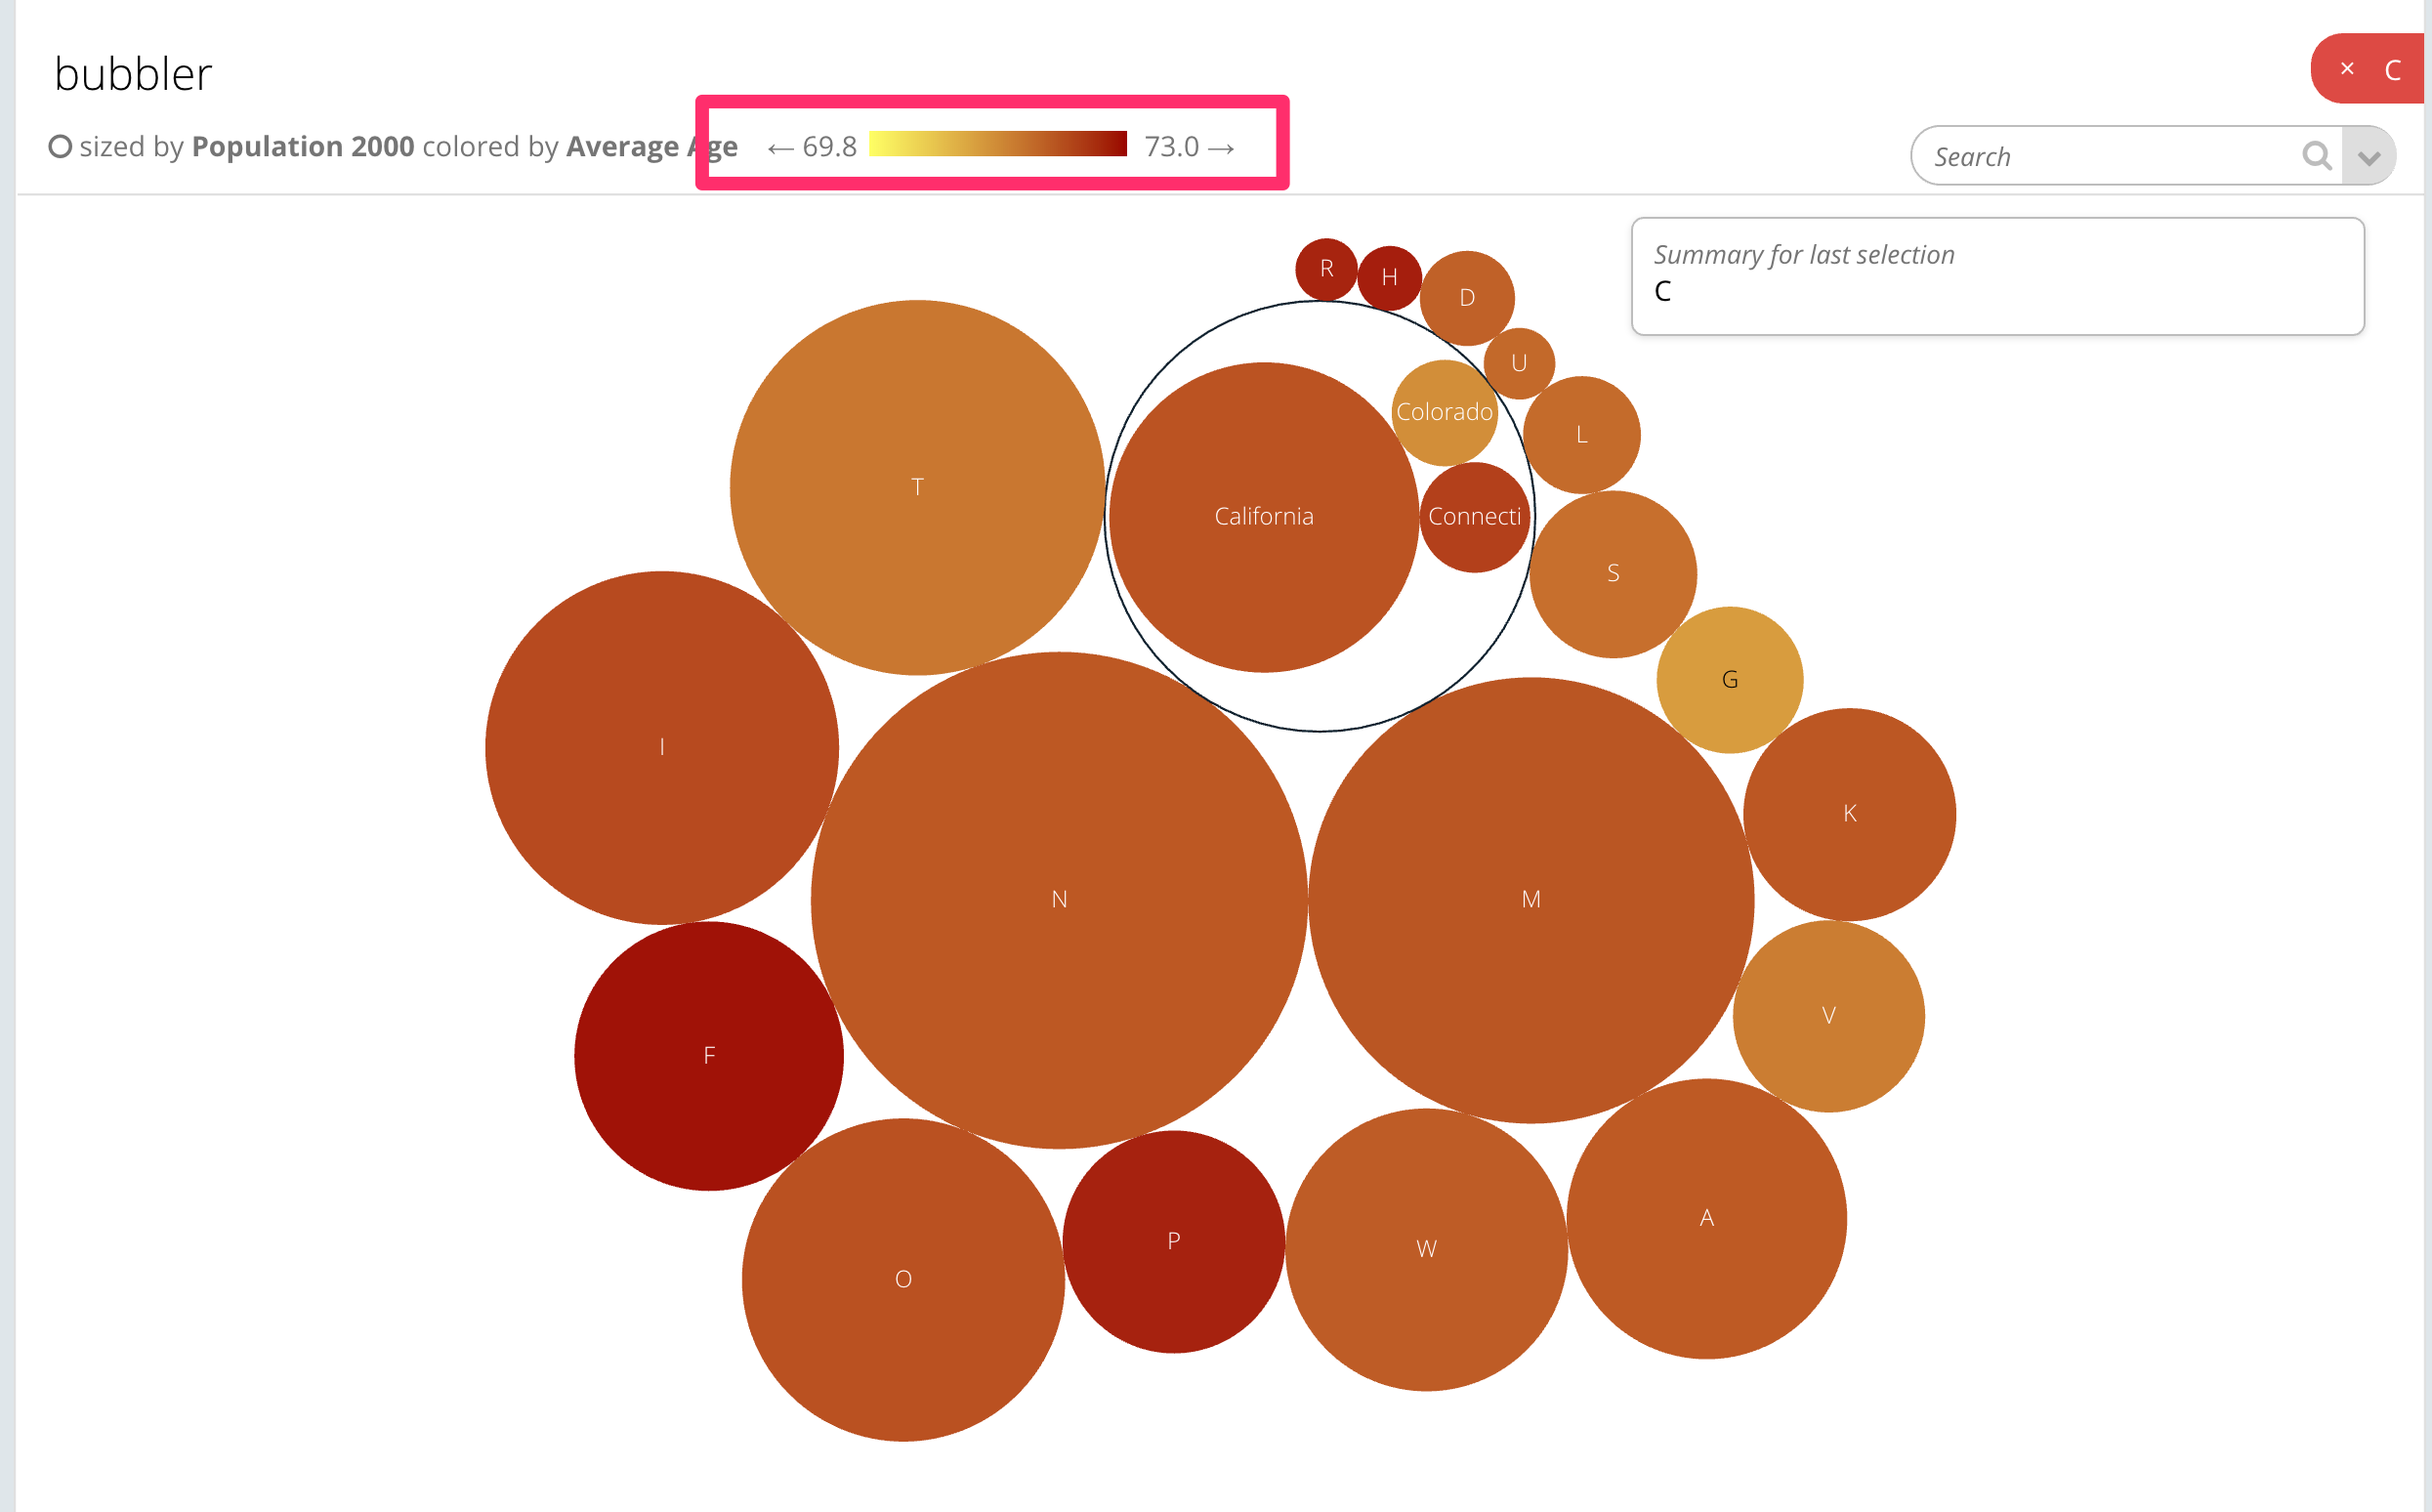Image resolution: width=2432 pixels, height=1512 pixels.
Task: Click the small R bubble
Action: click(1326, 269)
